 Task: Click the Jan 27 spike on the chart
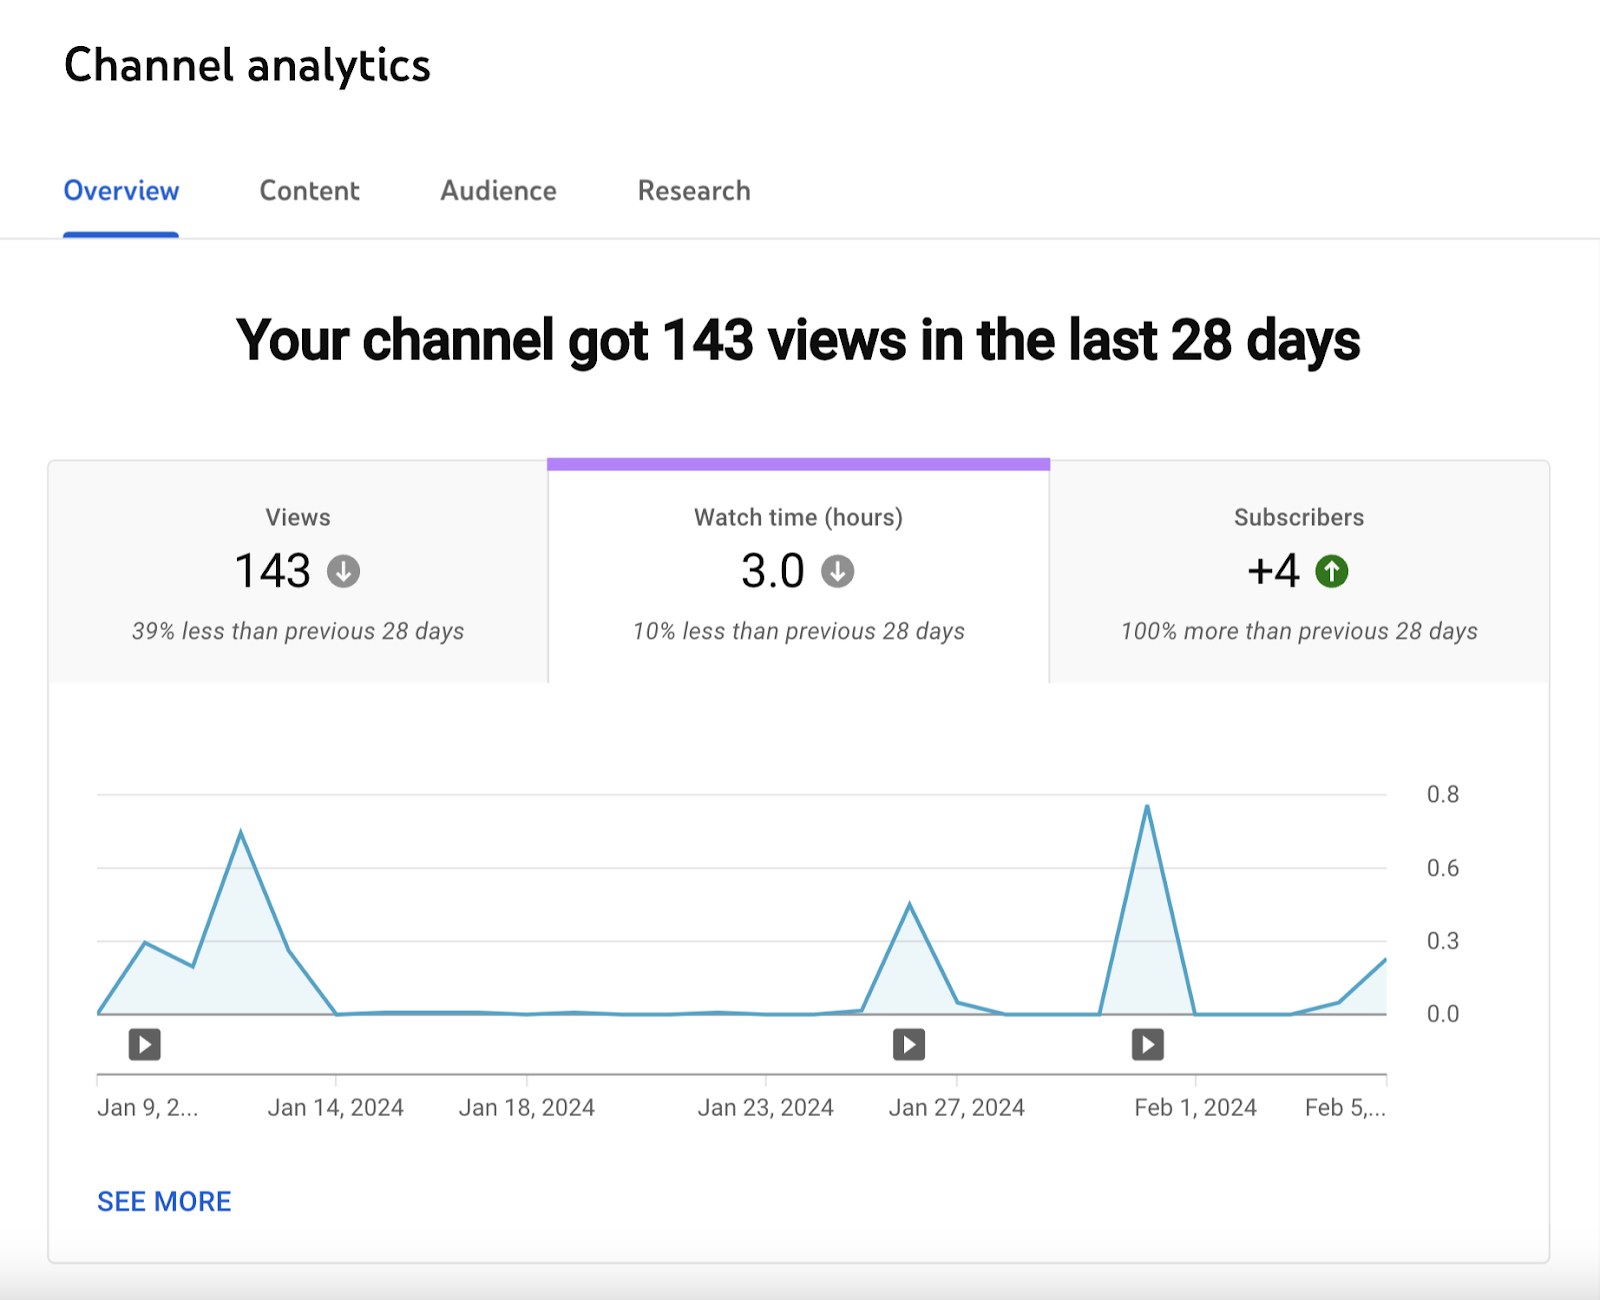(909, 903)
